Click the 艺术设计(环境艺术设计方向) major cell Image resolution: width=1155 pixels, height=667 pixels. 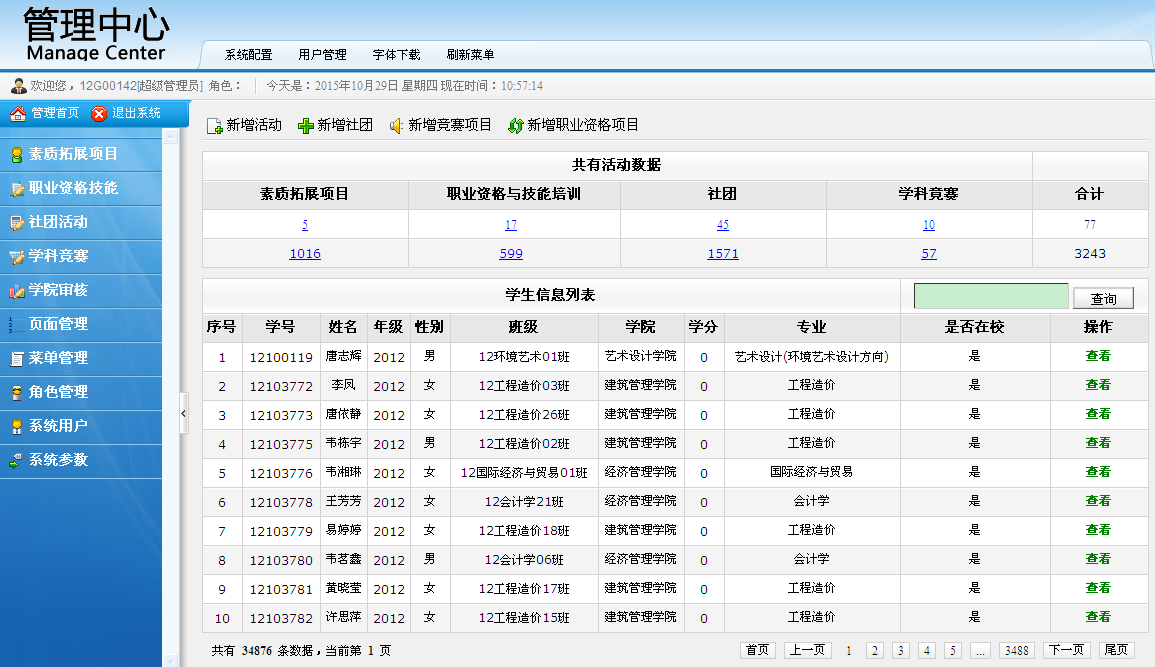click(812, 357)
